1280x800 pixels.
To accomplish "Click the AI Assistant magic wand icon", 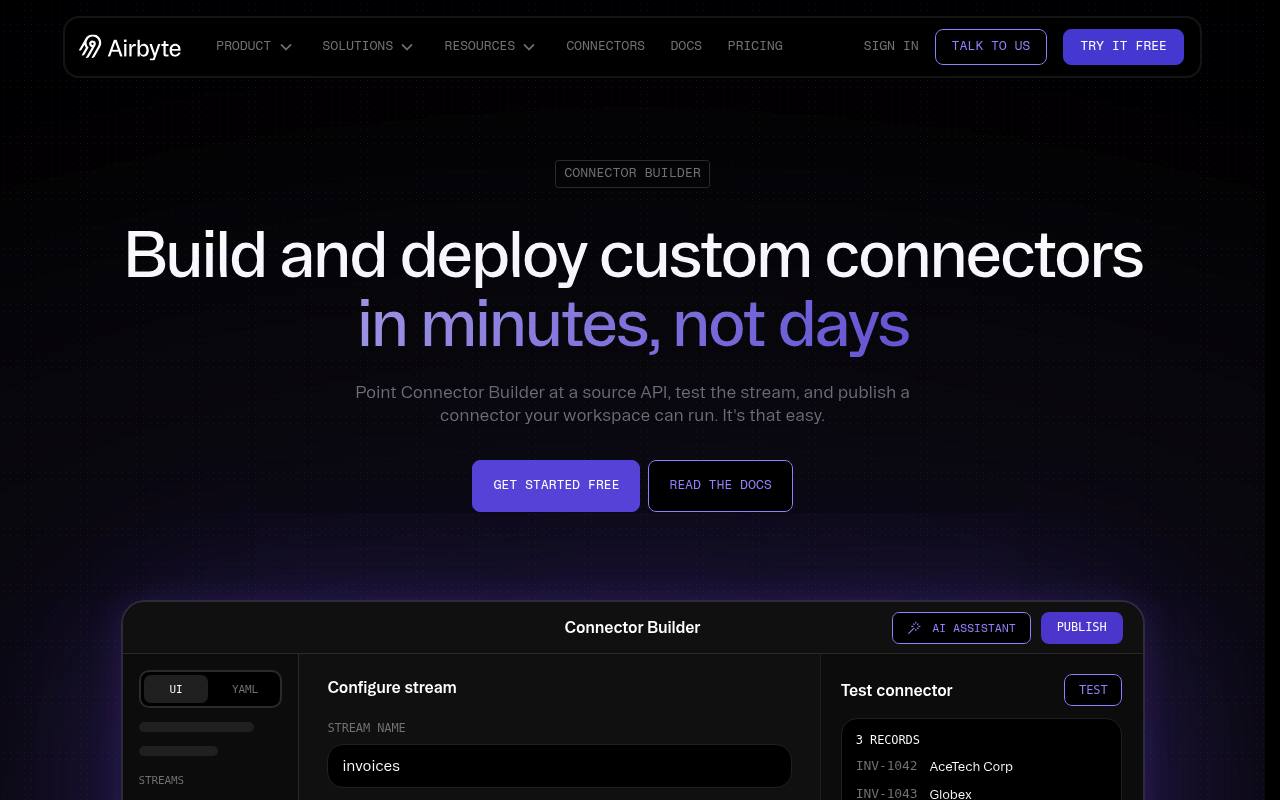I will [x=914, y=628].
